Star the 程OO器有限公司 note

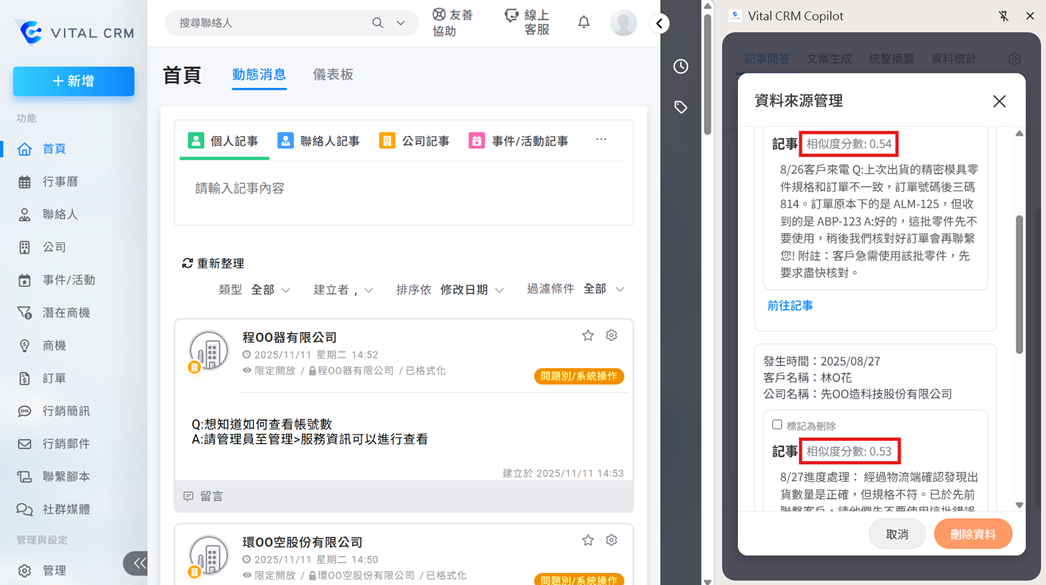pyautogui.click(x=588, y=336)
